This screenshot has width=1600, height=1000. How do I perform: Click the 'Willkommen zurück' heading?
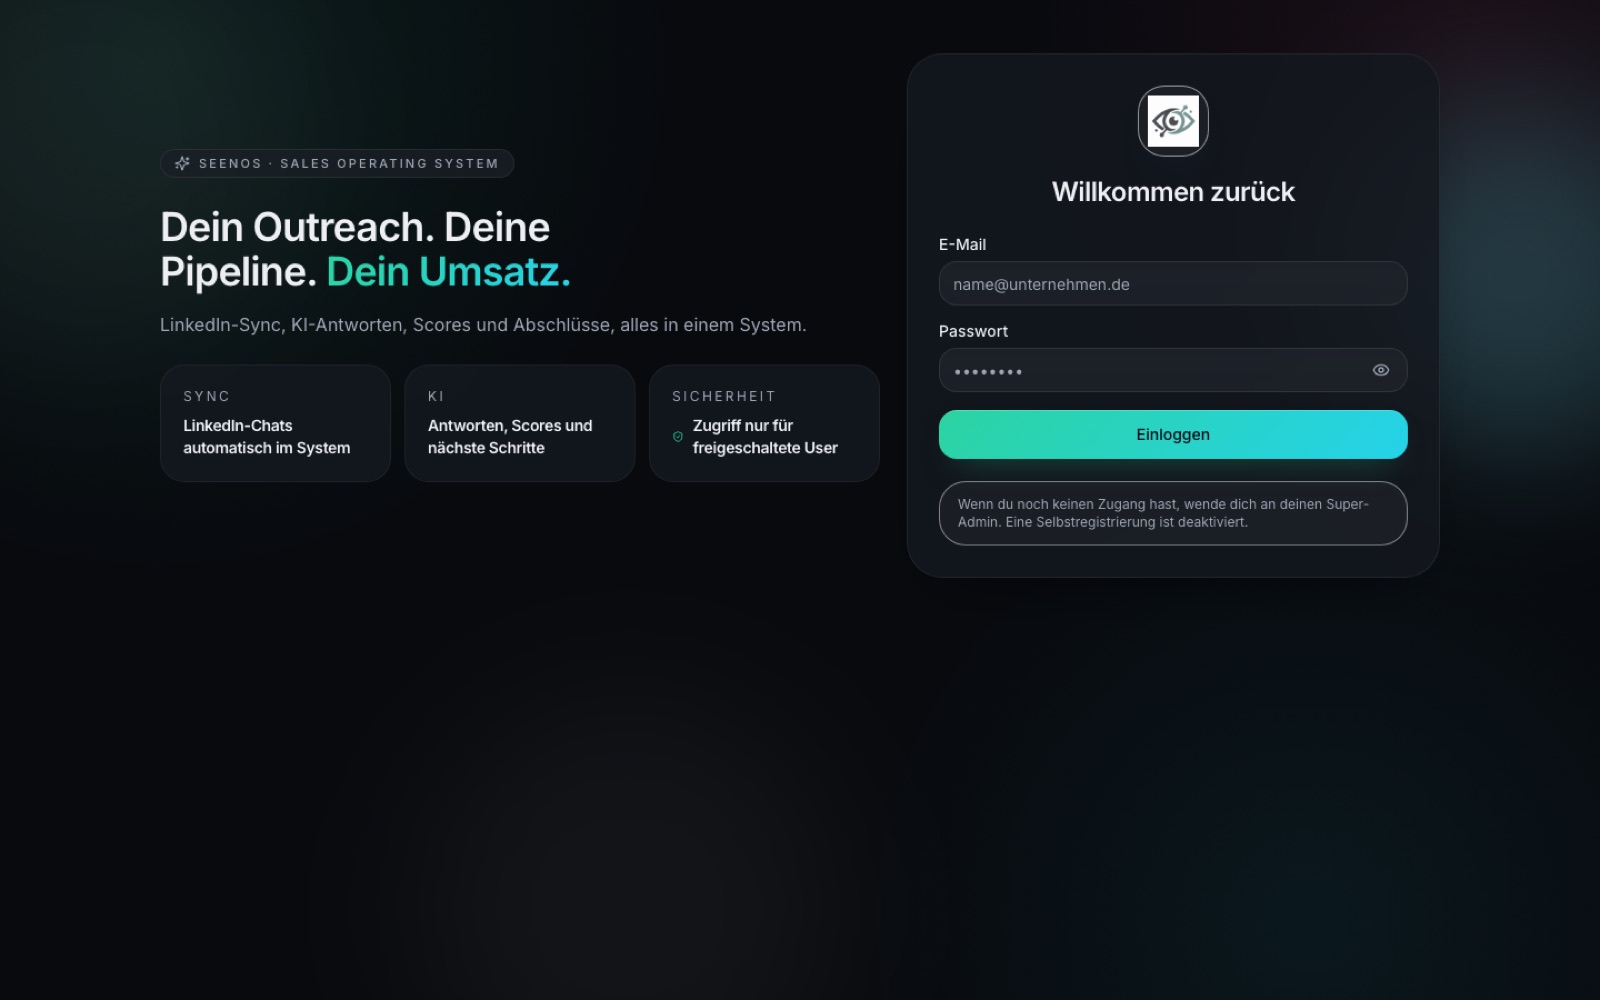(1173, 192)
